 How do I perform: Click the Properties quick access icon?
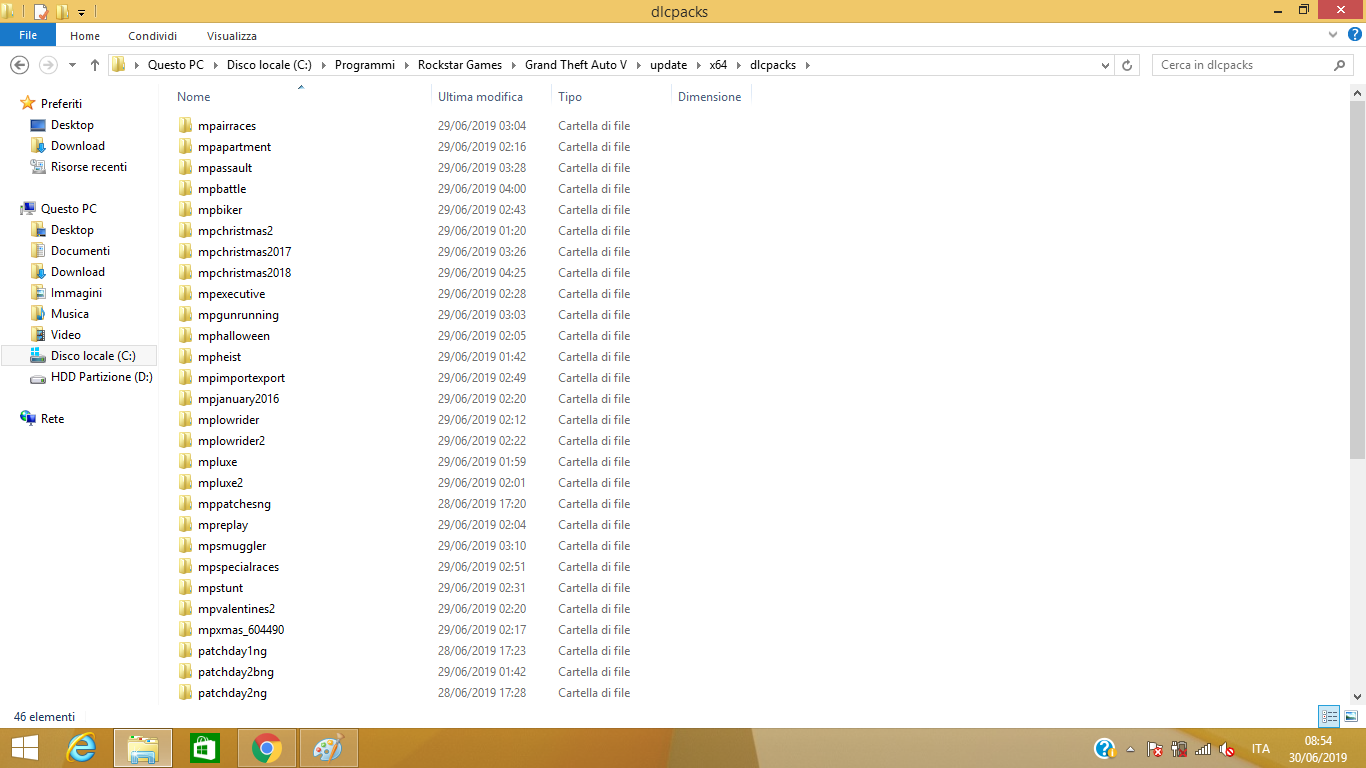(41, 12)
